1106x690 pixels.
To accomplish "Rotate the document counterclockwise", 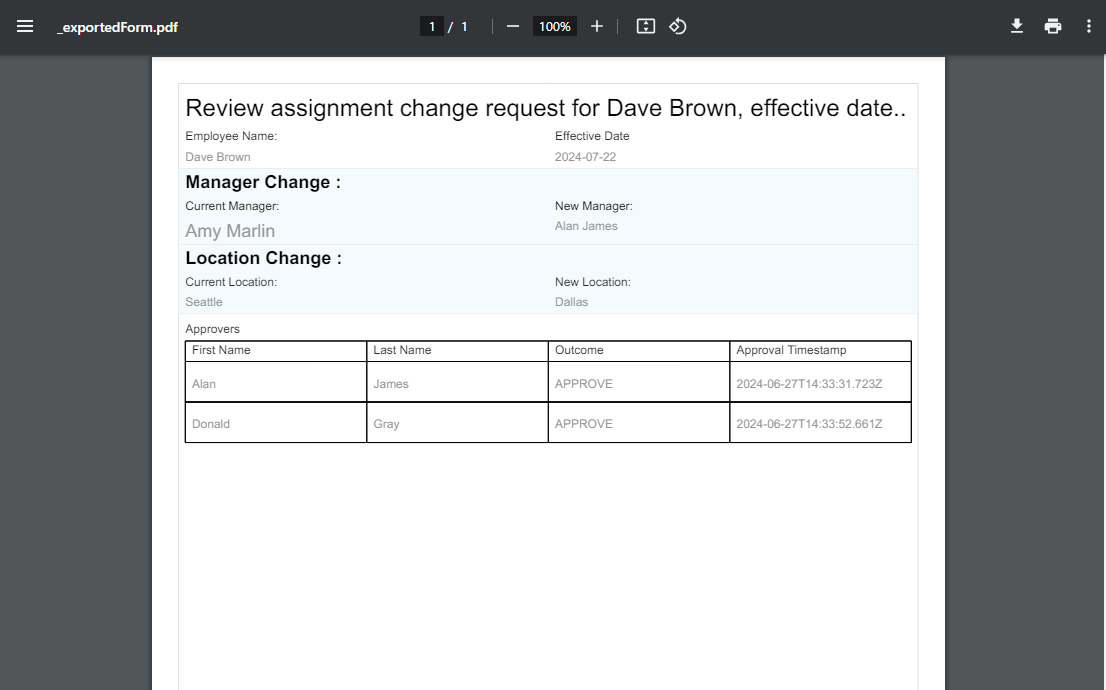I will (678, 27).
